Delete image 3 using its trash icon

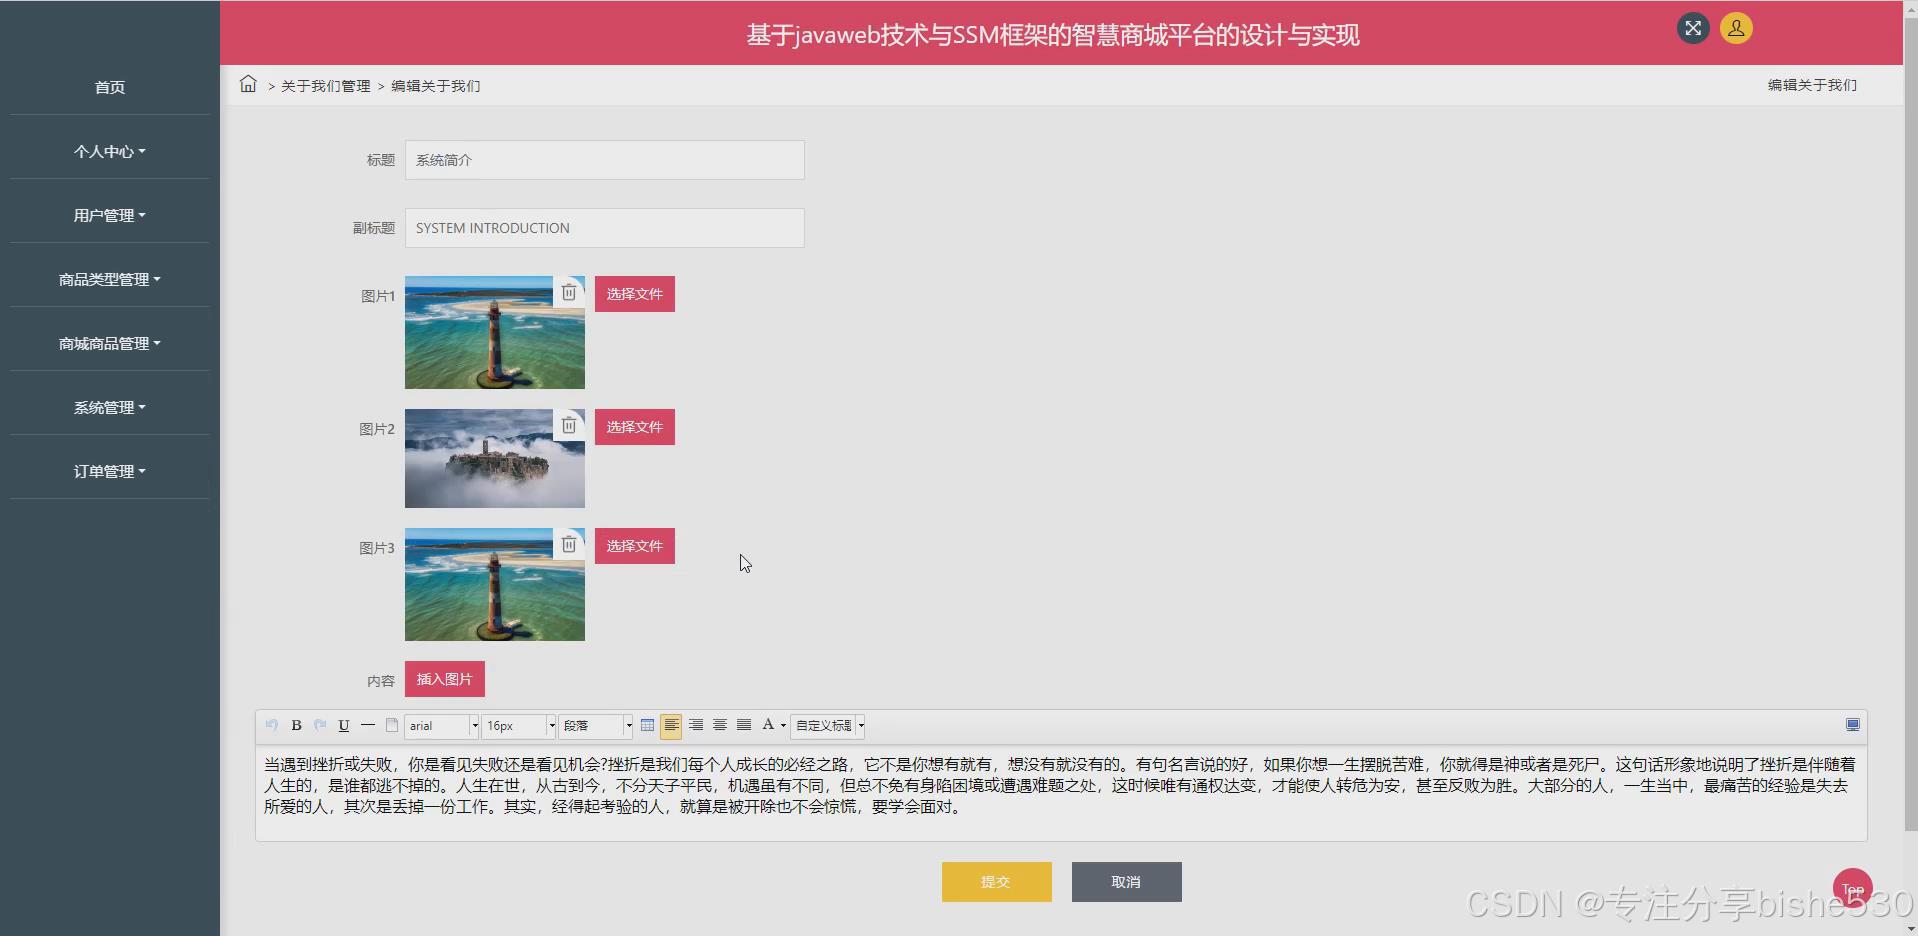569,544
